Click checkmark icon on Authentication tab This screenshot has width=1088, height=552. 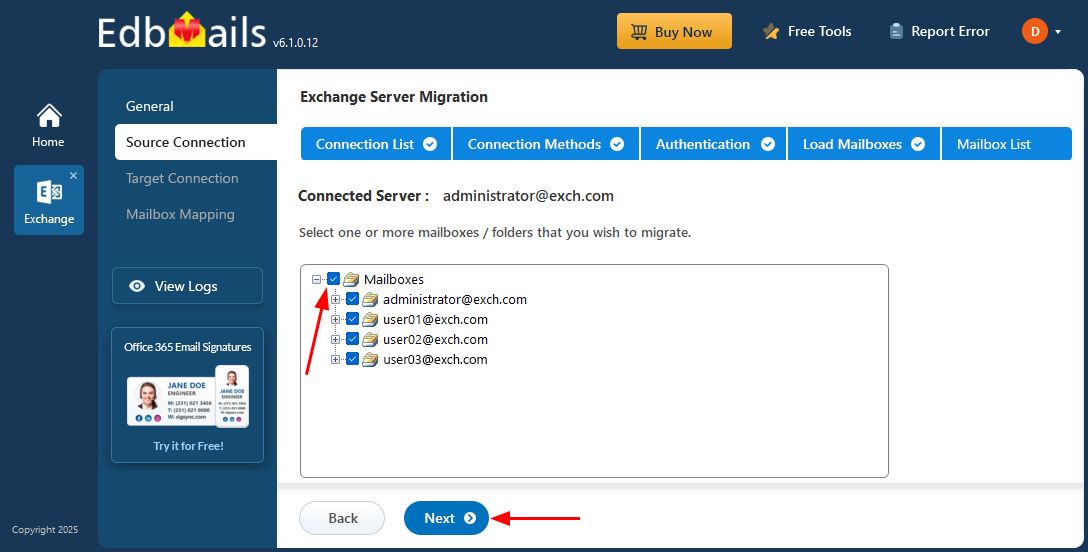point(767,144)
